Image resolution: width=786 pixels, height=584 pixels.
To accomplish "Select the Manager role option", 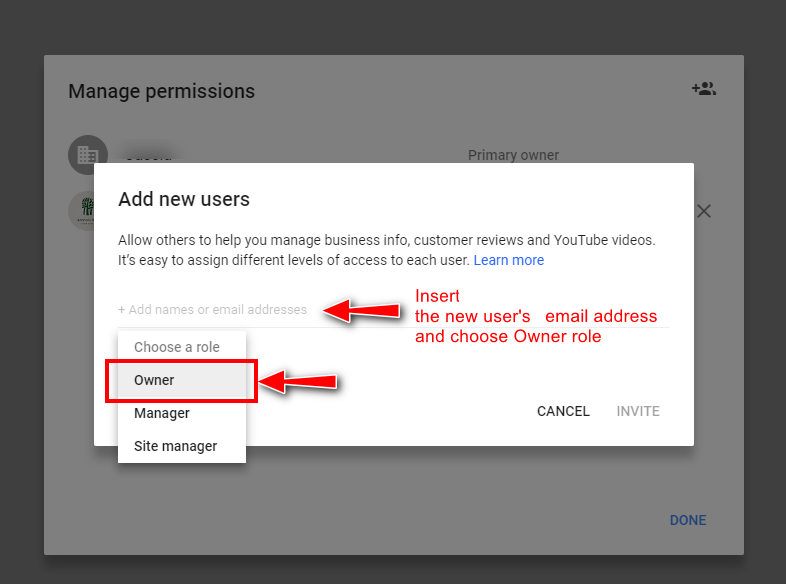I will tap(182, 413).
